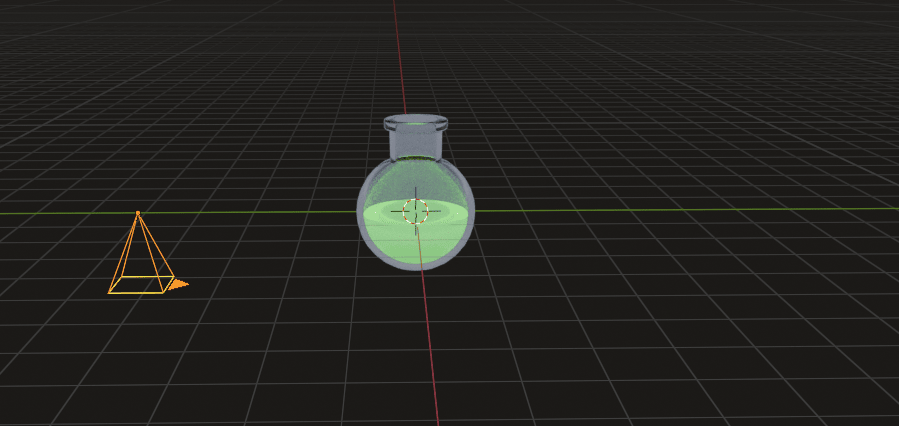Click the green axis line between camera and flask
The image size is (899, 426).
click(260, 213)
